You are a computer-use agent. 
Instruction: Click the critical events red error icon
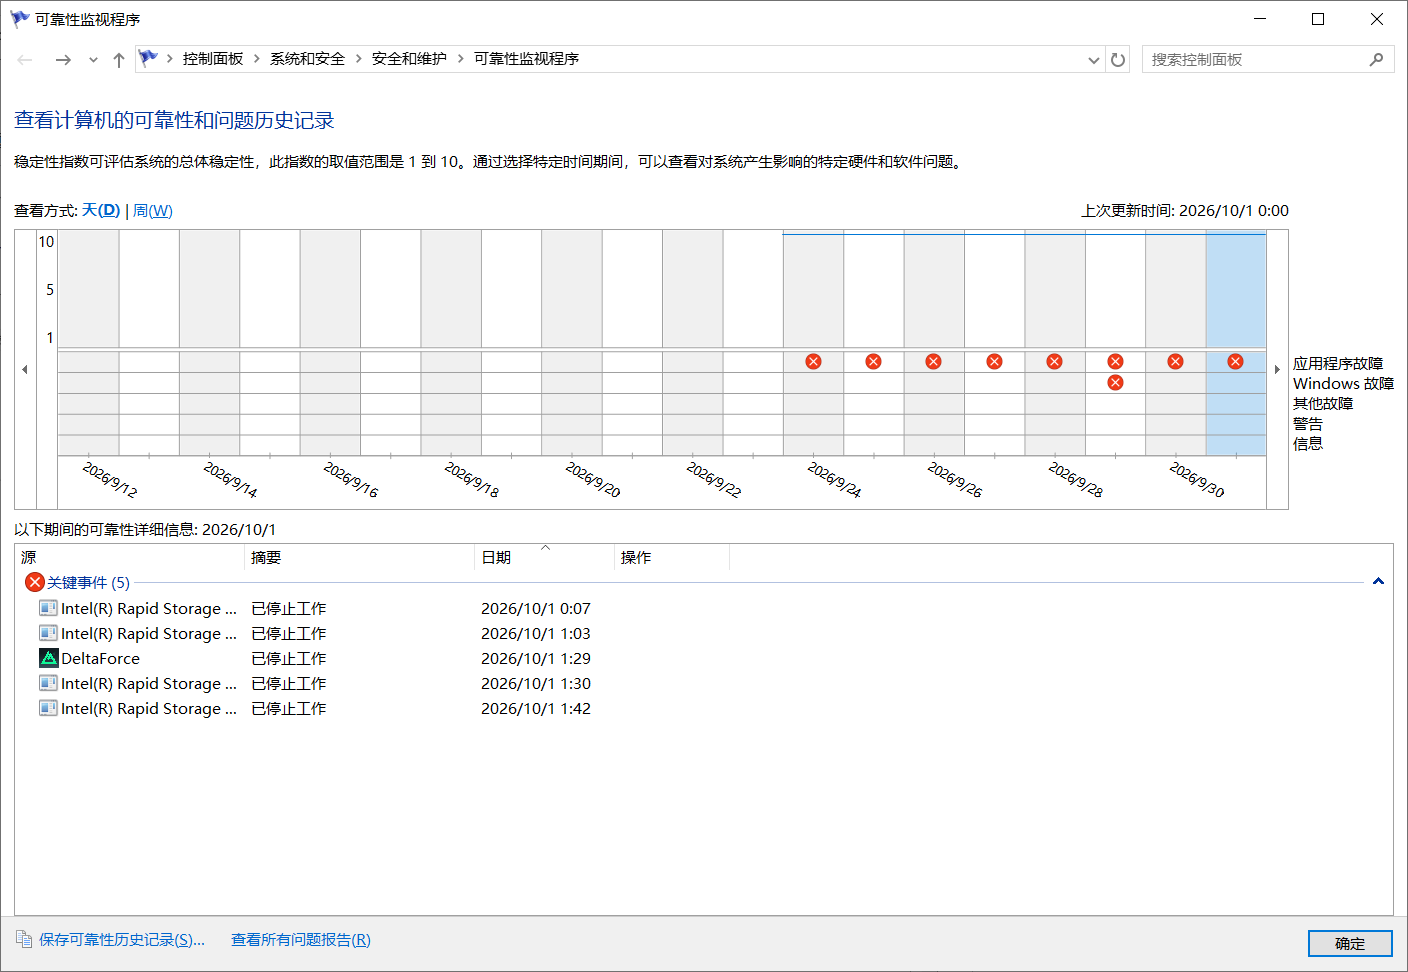(x=35, y=582)
